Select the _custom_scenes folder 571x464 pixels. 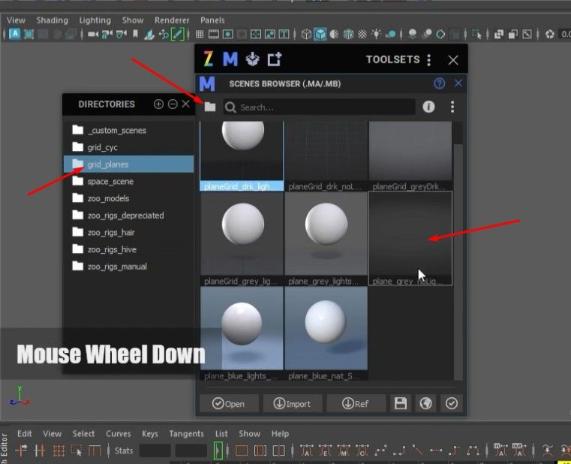(x=129, y=130)
